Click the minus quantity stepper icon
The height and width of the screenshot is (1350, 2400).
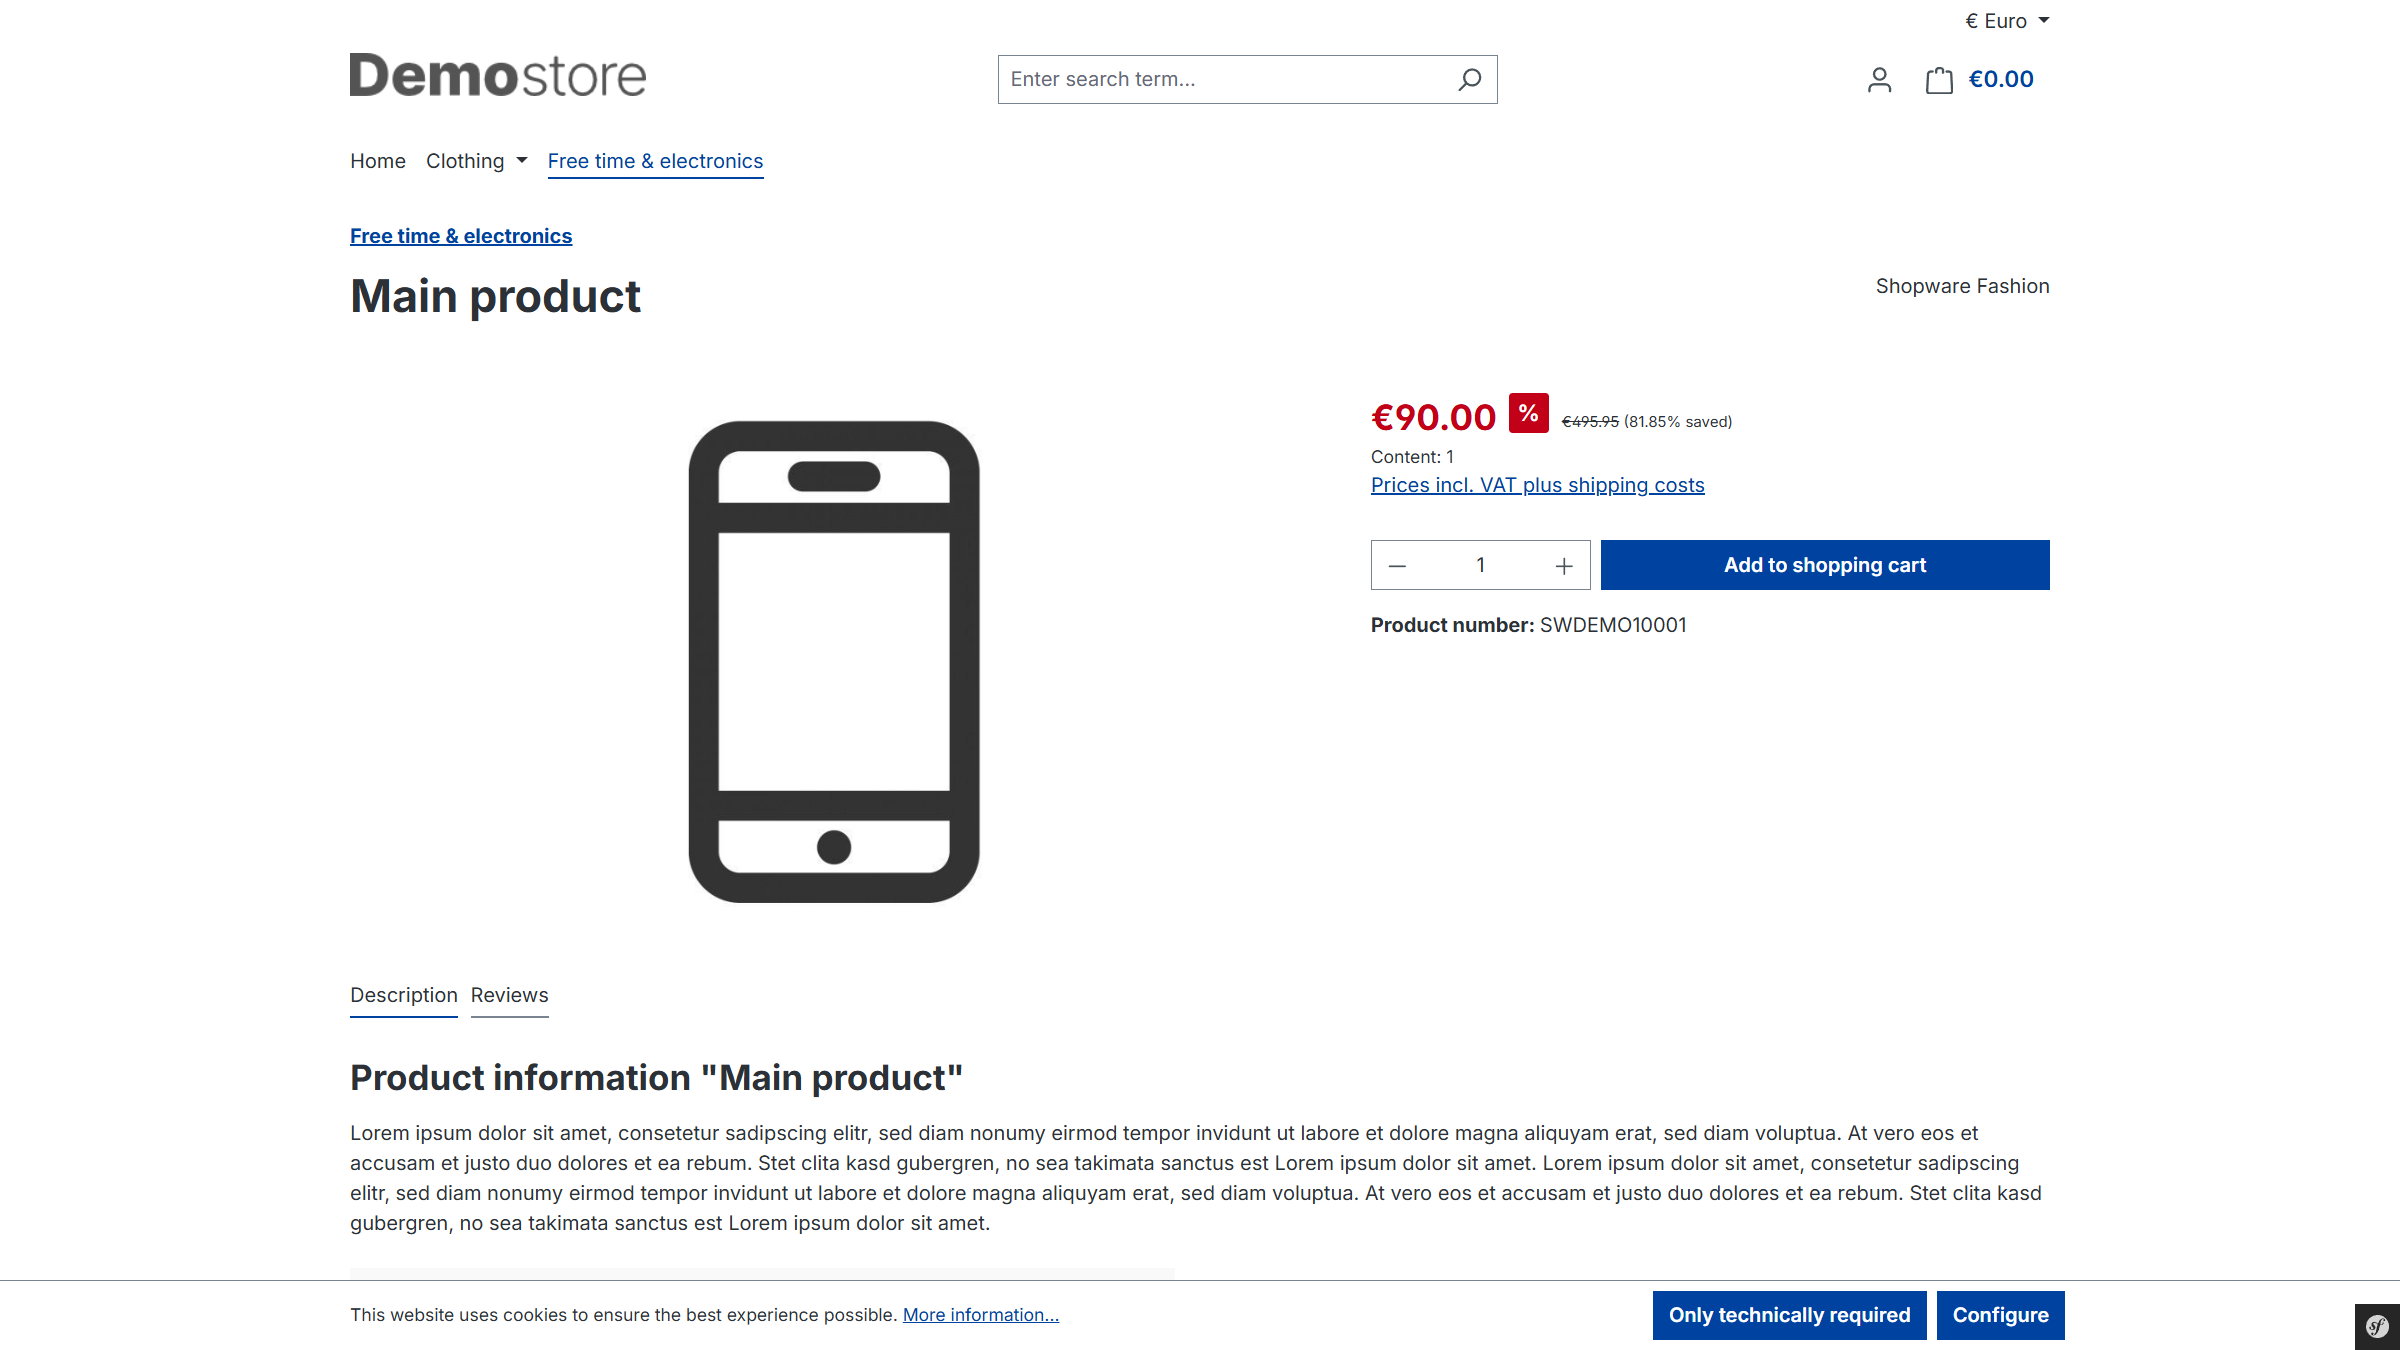coord(1397,565)
